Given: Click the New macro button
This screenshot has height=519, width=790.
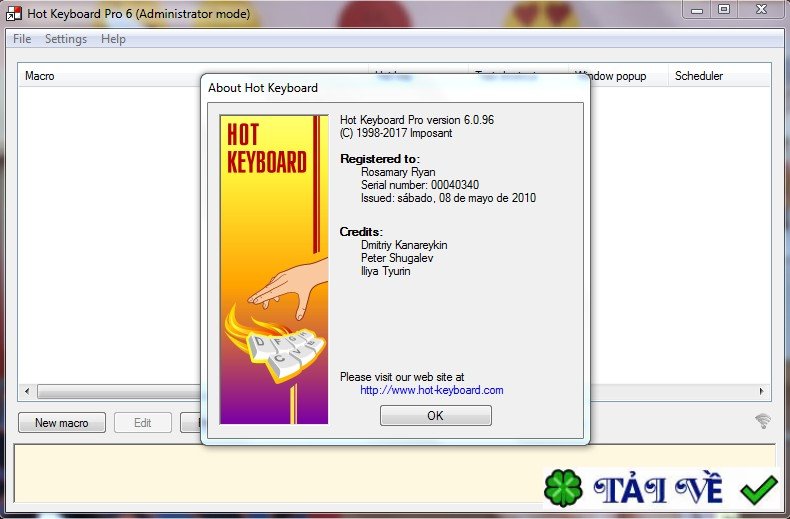Looking at the screenshot, I should point(62,423).
